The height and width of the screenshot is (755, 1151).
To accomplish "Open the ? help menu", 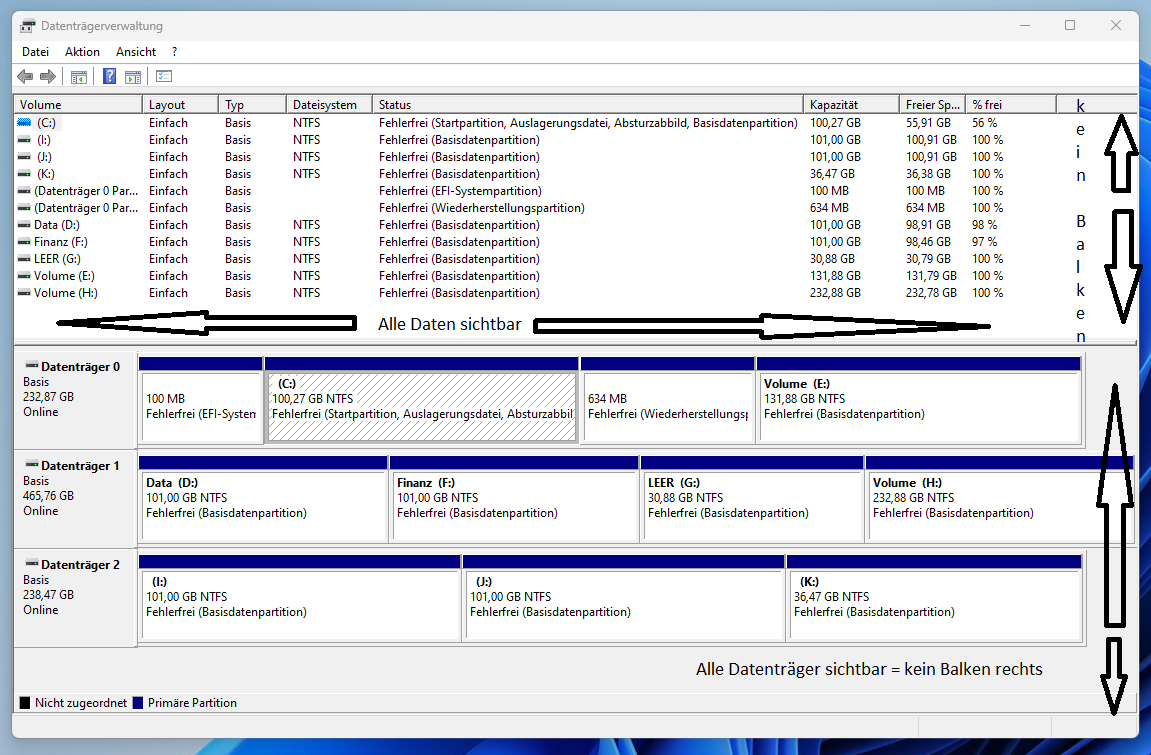I will tap(175, 52).
